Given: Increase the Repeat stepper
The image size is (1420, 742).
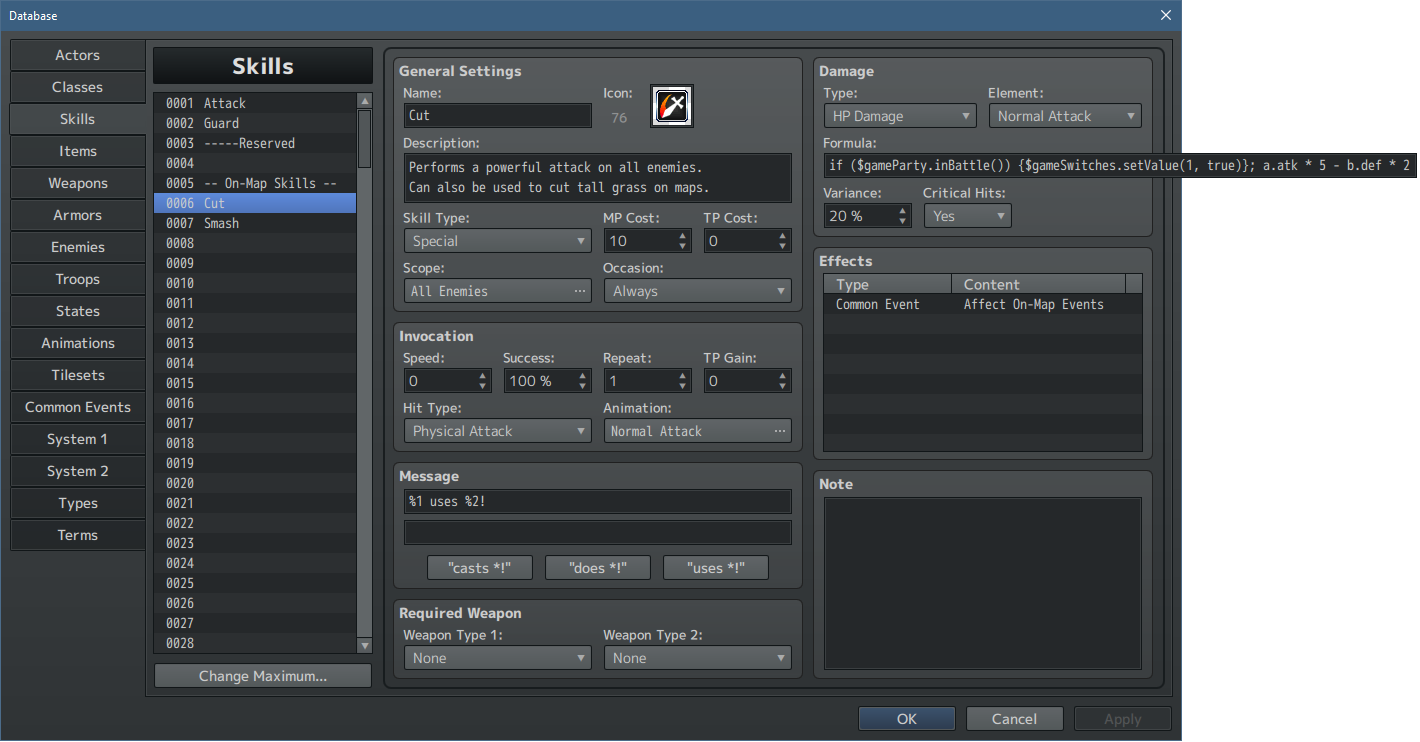Looking at the screenshot, I should coord(683,376).
